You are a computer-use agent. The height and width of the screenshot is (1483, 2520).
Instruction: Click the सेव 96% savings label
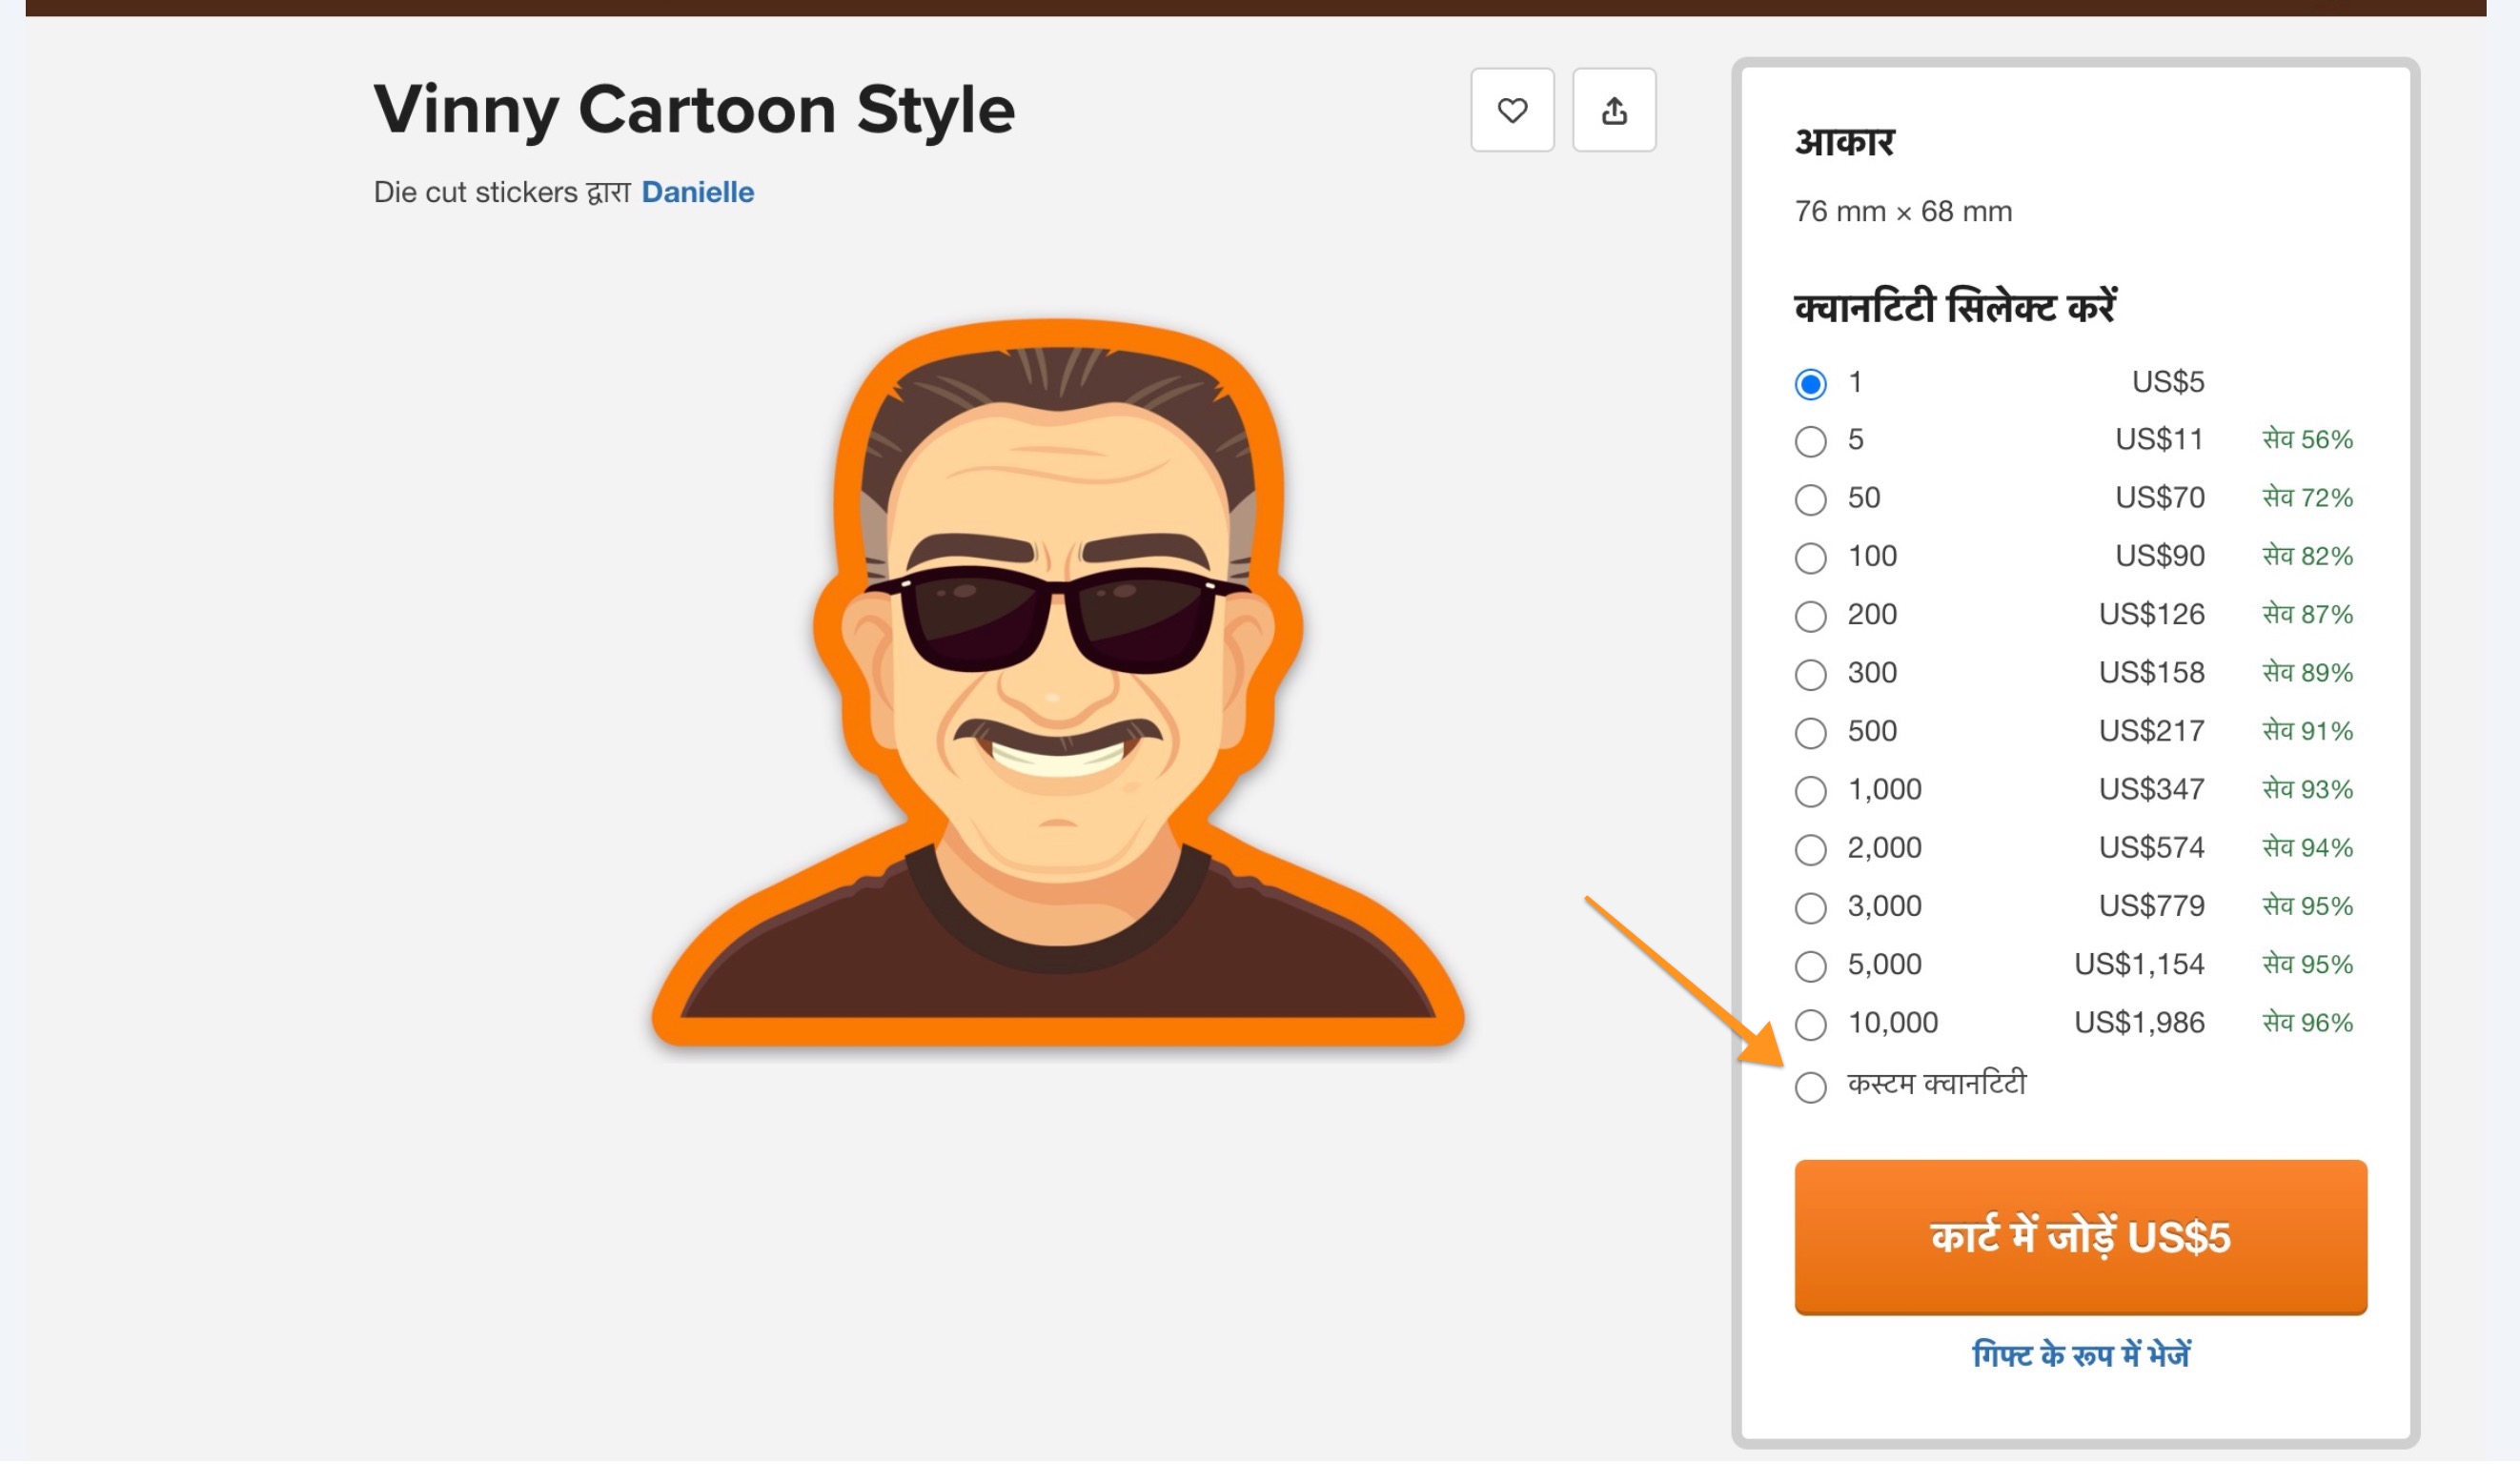[x=2307, y=1023]
